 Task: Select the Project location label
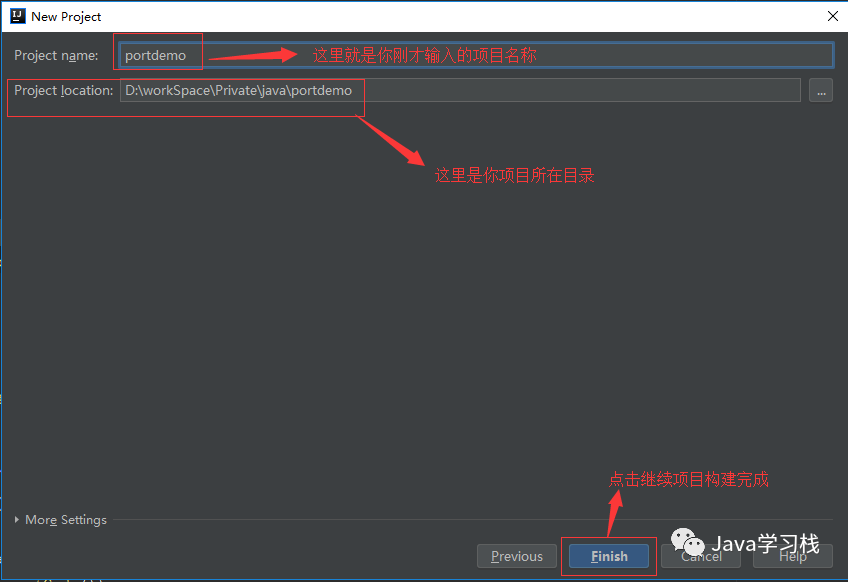[64, 90]
